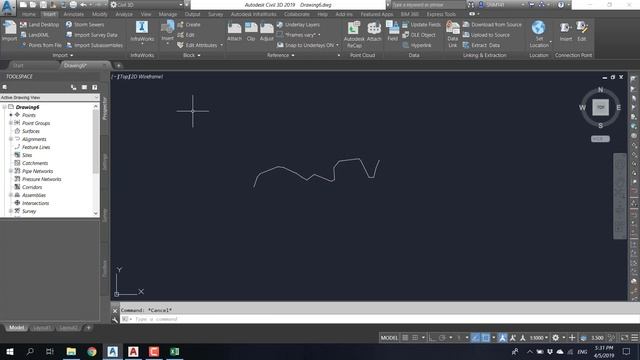Click Extract Data
This screenshot has height=360, width=640.
pyautogui.click(x=481, y=45)
